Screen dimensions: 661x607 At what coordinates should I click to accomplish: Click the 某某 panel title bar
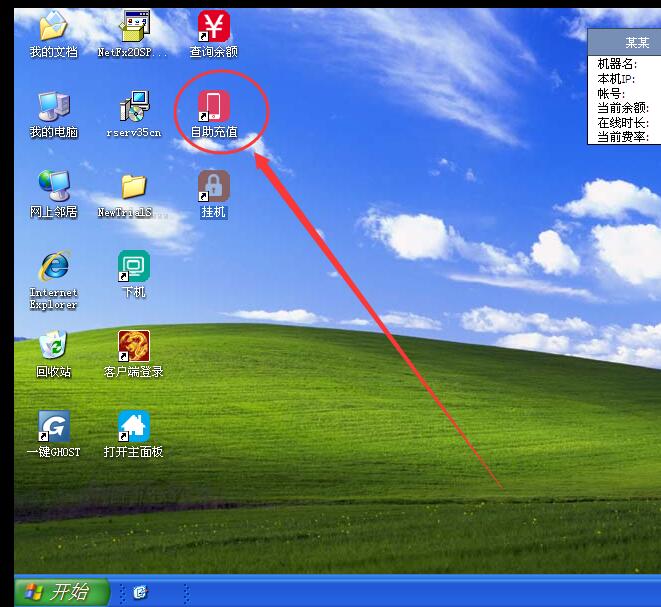[624, 43]
